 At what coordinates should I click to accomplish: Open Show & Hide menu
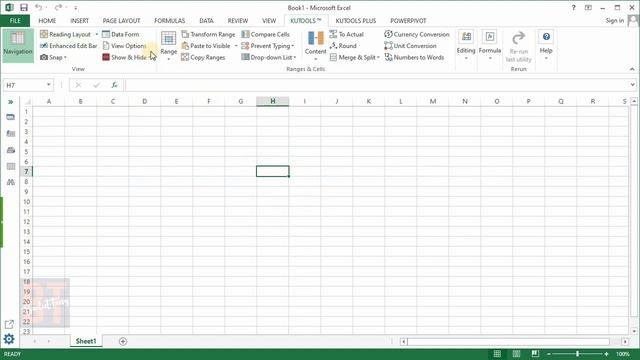124,57
